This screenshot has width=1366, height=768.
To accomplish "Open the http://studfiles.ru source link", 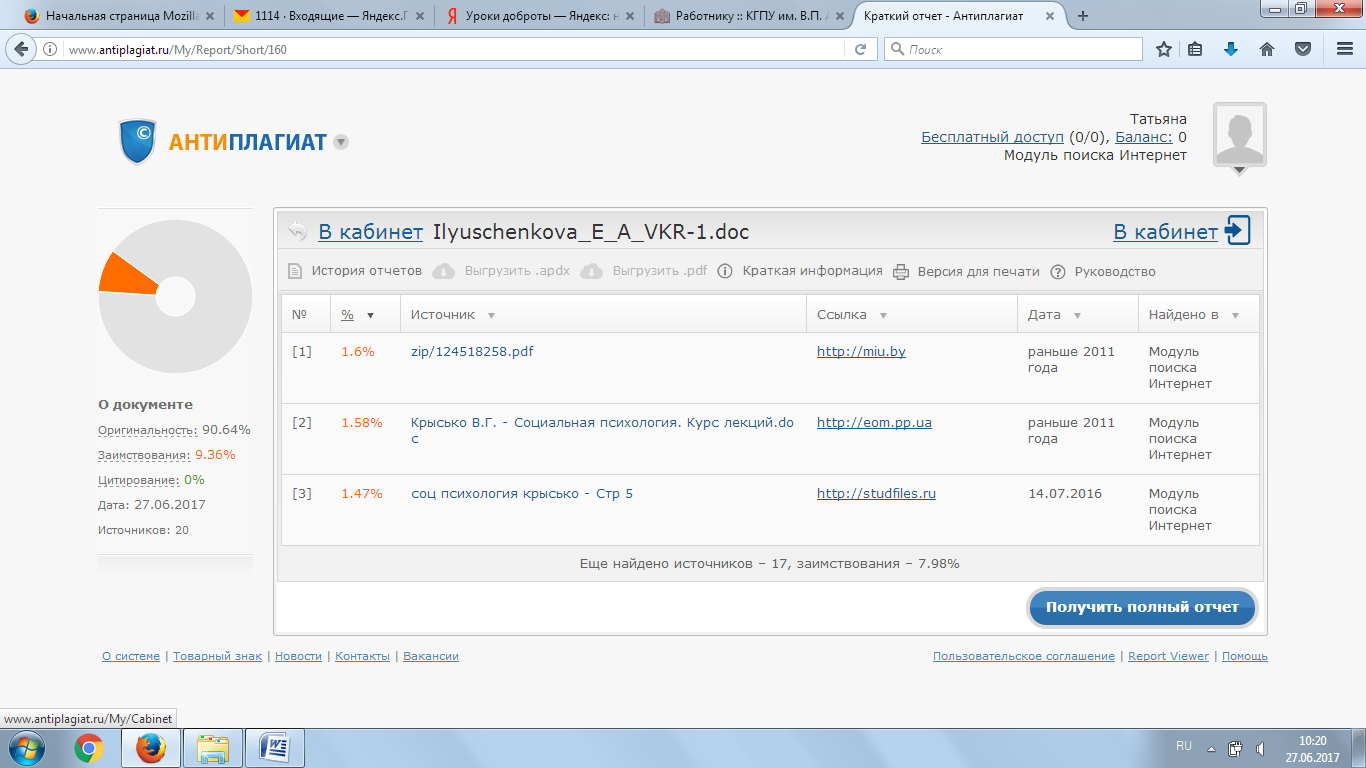I will (876, 493).
